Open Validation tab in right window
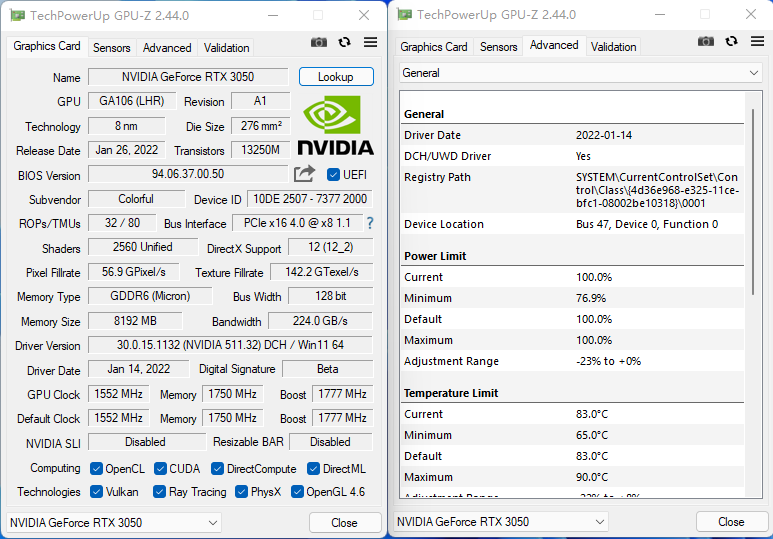 pos(613,47)
